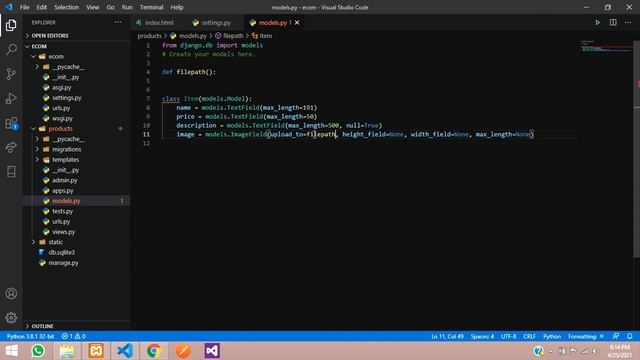Viewport: 640px width, 360px height.
Task: Open Manage gear settings menu
Action: 11,318
